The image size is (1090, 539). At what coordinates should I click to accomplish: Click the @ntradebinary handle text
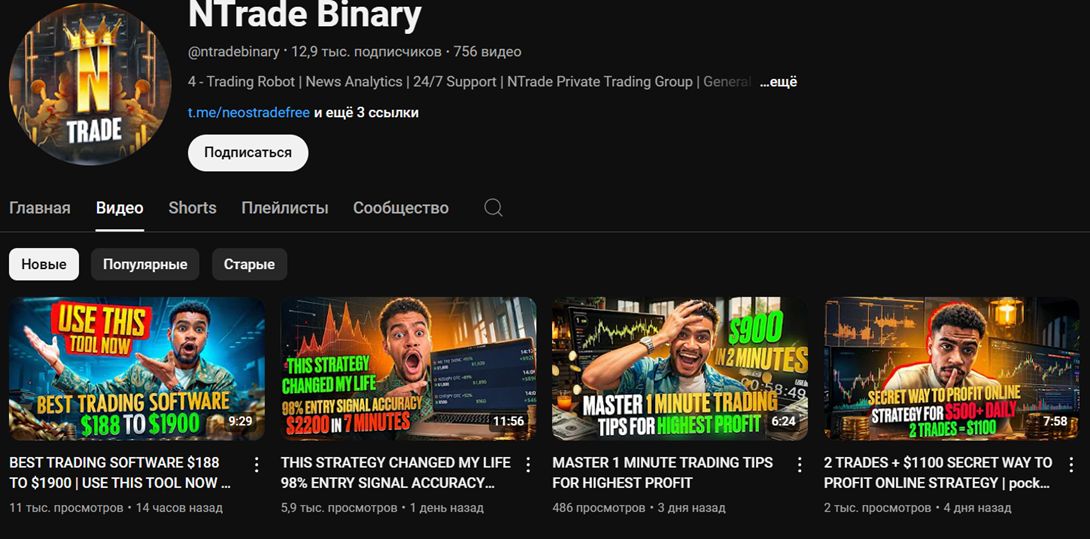click(x=234, y=51)
